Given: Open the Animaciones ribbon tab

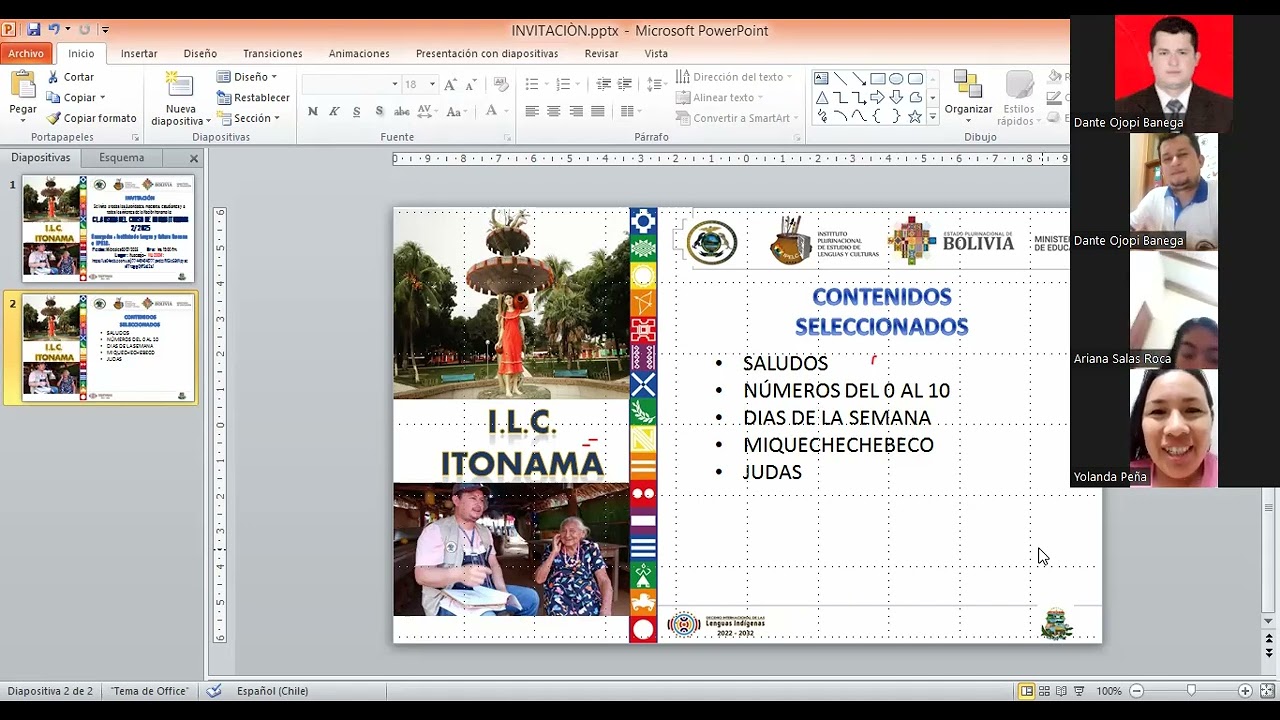Looking at the screenshot, I should click(359, 54).
